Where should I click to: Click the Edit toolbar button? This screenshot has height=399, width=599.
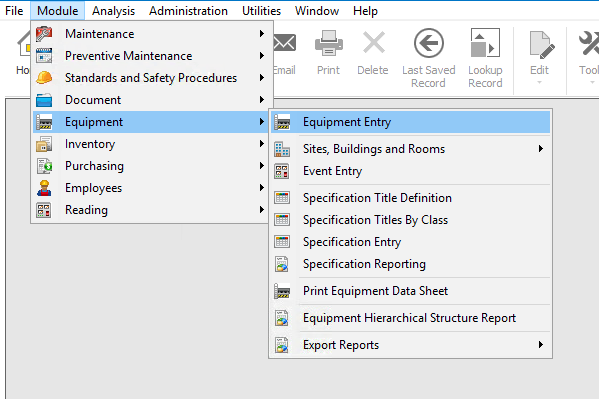(x=539, y=57)
